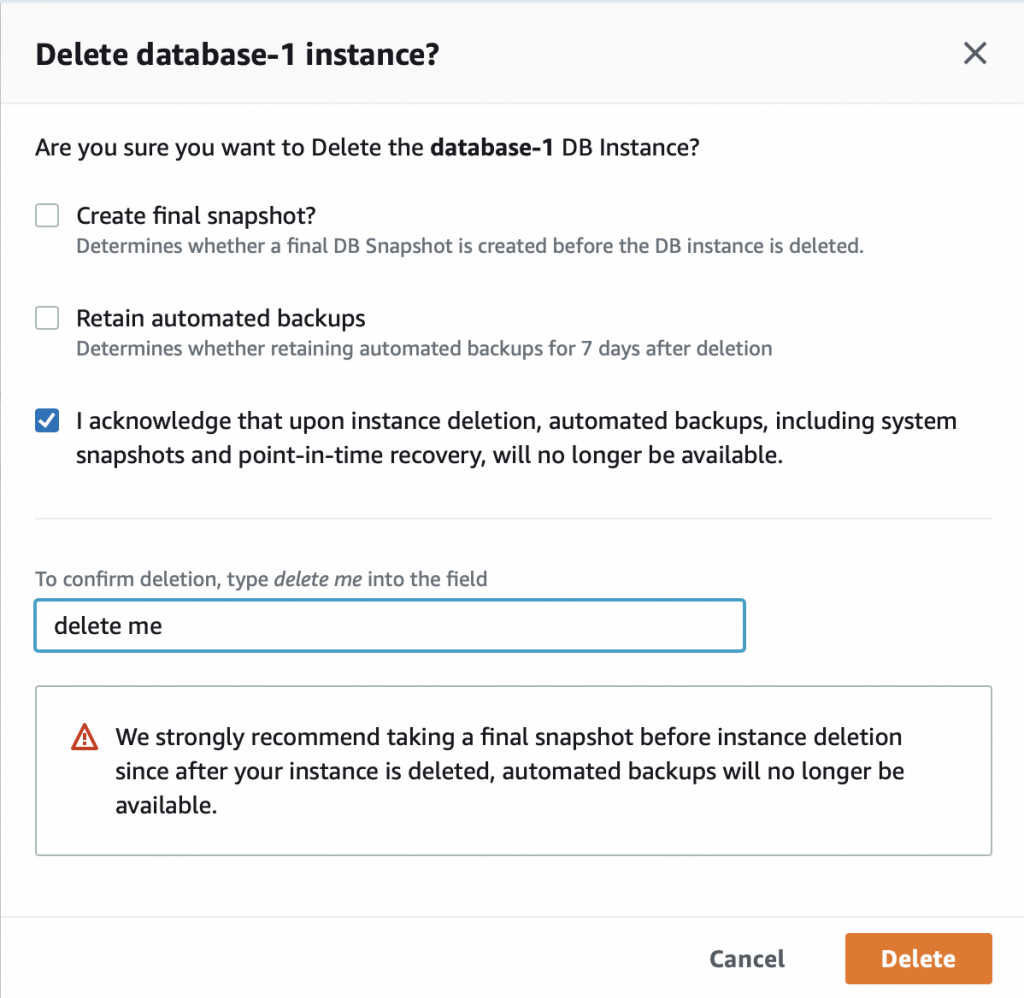Screen dimensions: 1024x998
Task: Select the 'Delete database-1 instance?' dialog title
Action: [x=237, y=54]
